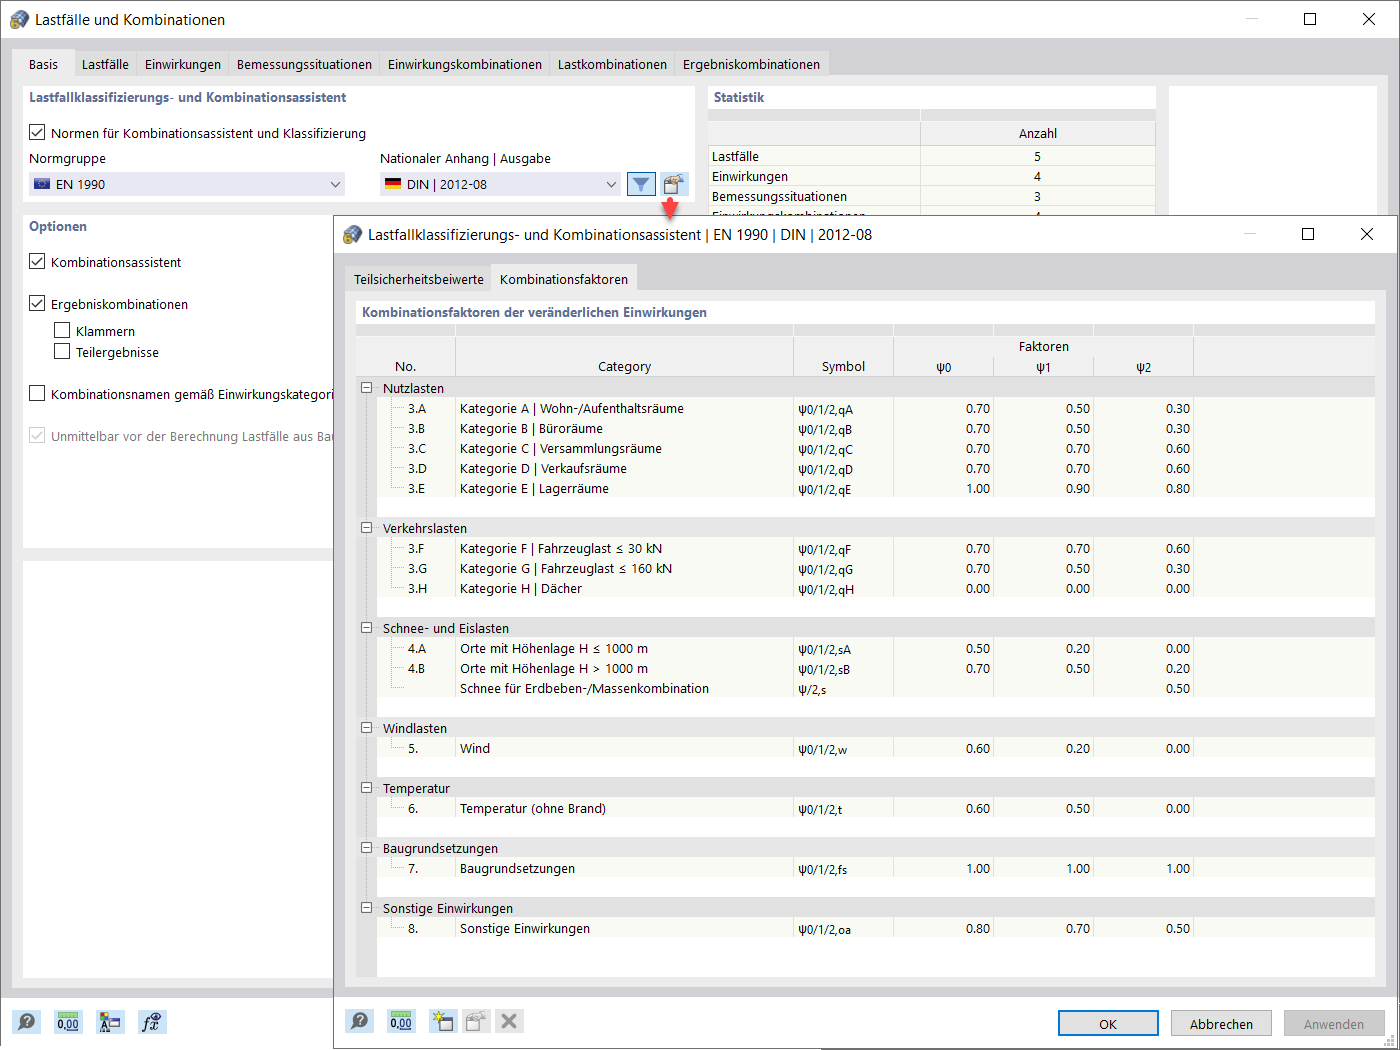Toggle Kombinationsassistent checkbox
Screen dimensions: 1400x1050
point(37,262)
